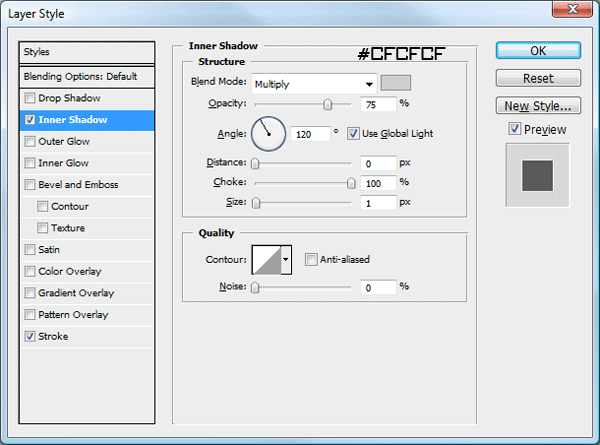Click the Reset button
Viewport: 600px width, 445px height.
[538, 78]
